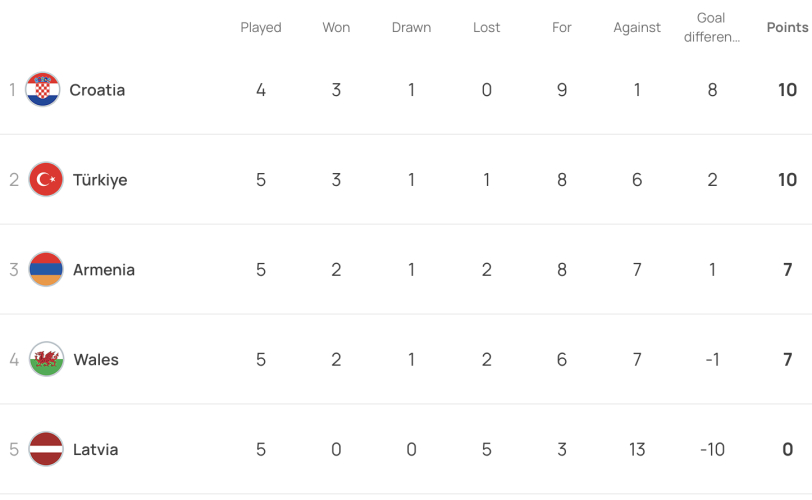Click the Points column header
The height and width of the screenshot is (500, 812).
787,27
